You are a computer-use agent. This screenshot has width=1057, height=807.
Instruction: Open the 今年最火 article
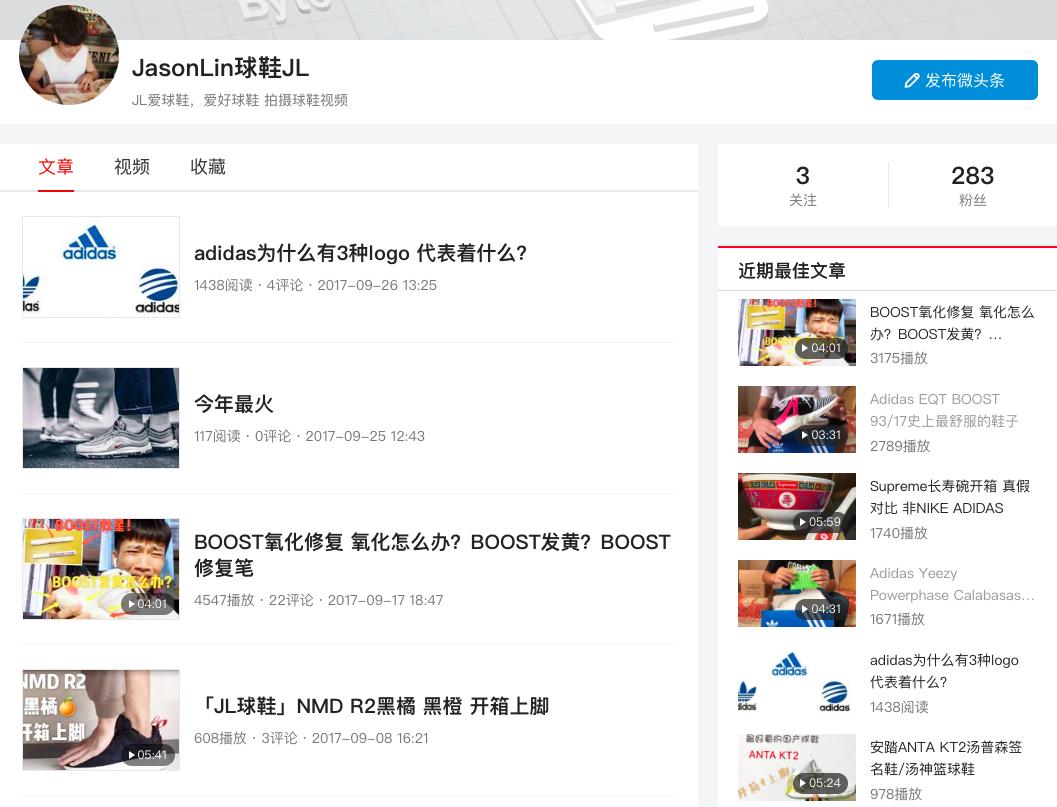pos(233,404)
